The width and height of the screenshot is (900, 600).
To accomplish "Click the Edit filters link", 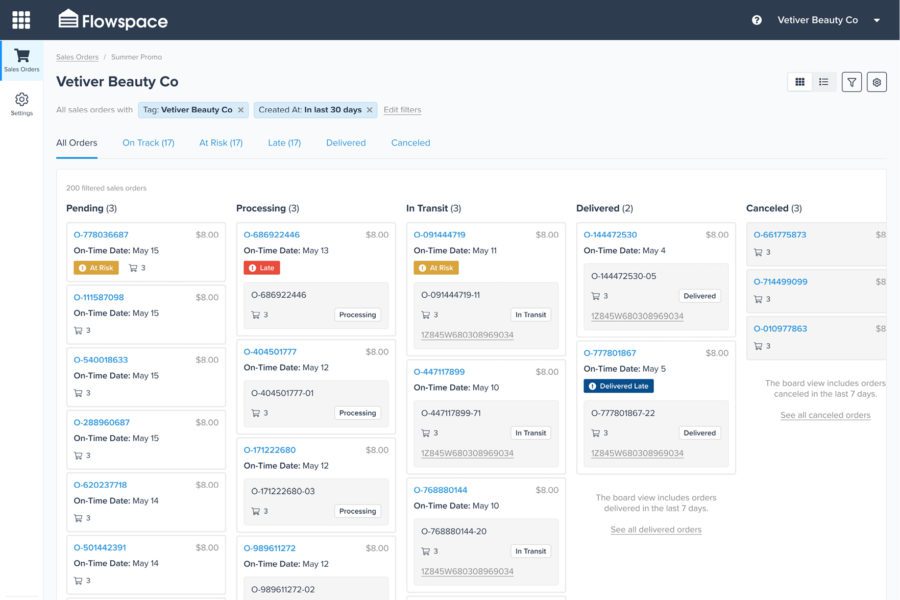I will [x=403, y=110].
